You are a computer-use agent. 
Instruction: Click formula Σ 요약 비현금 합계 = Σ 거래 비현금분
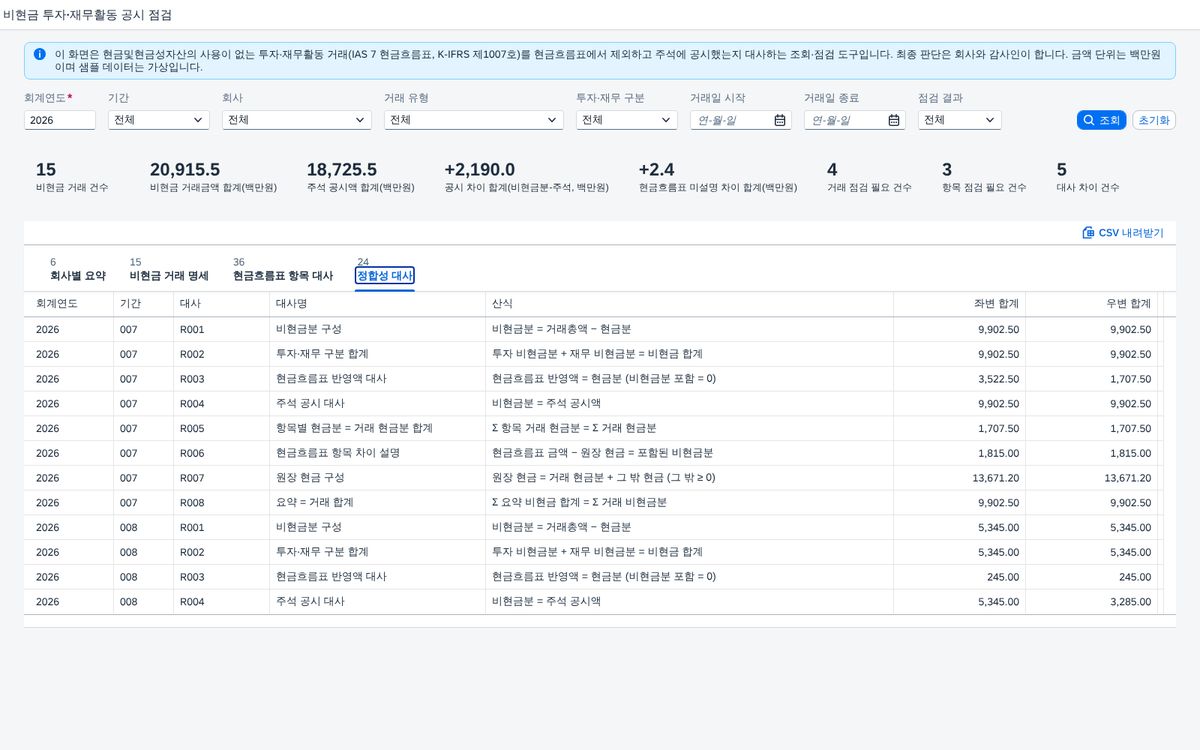tap(579, 503)
